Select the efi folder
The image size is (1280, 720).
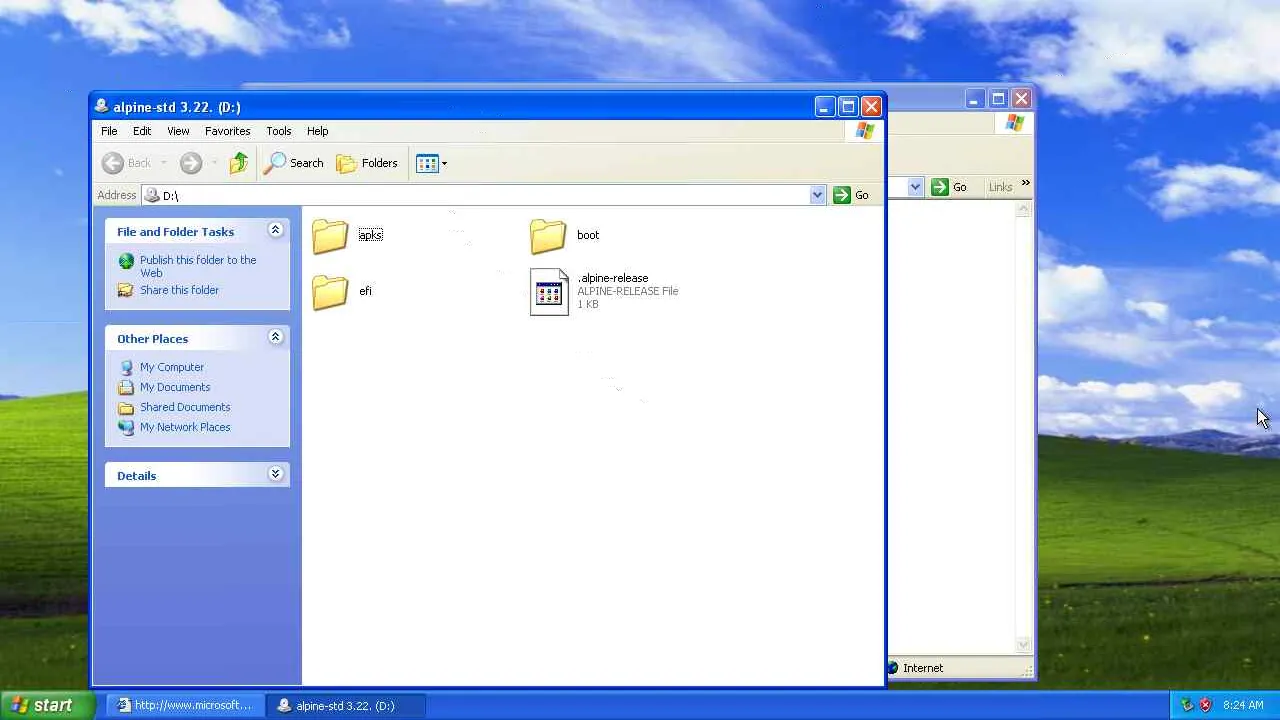pyautogui.click(x=342, y=292)
